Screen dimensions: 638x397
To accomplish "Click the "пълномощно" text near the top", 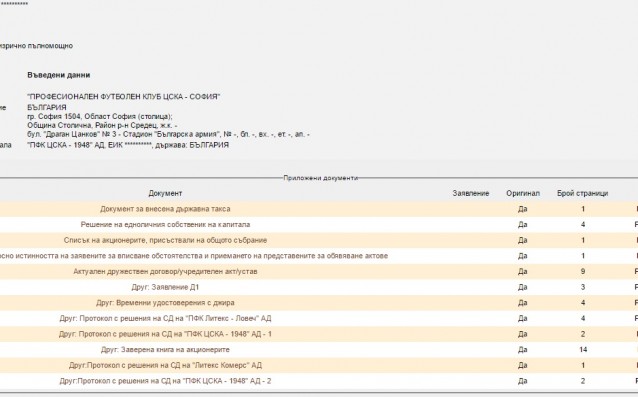I will (50, 46).
